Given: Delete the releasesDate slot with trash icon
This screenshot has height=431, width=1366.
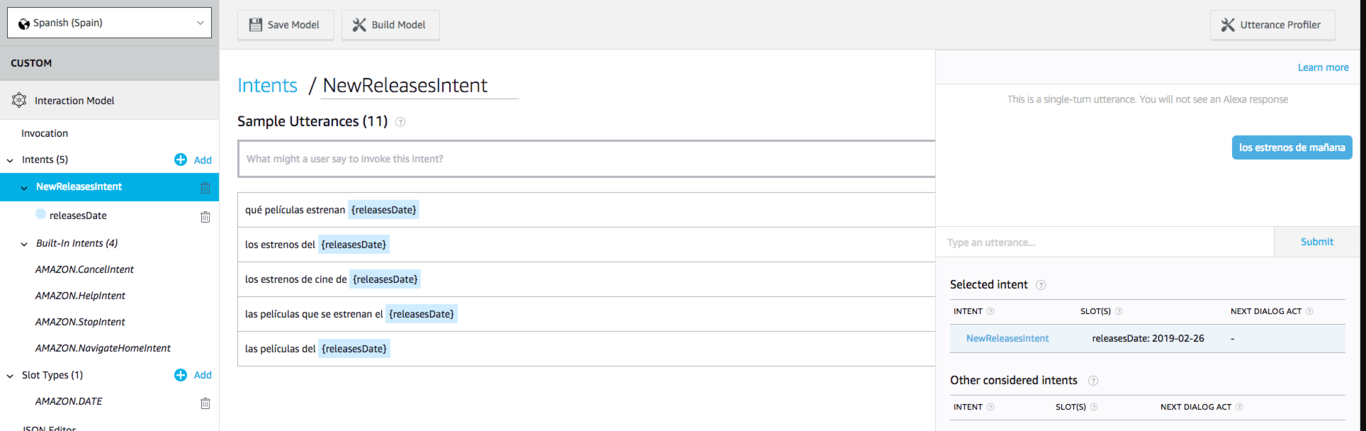Looking at the screenshot, I should 205,216.
